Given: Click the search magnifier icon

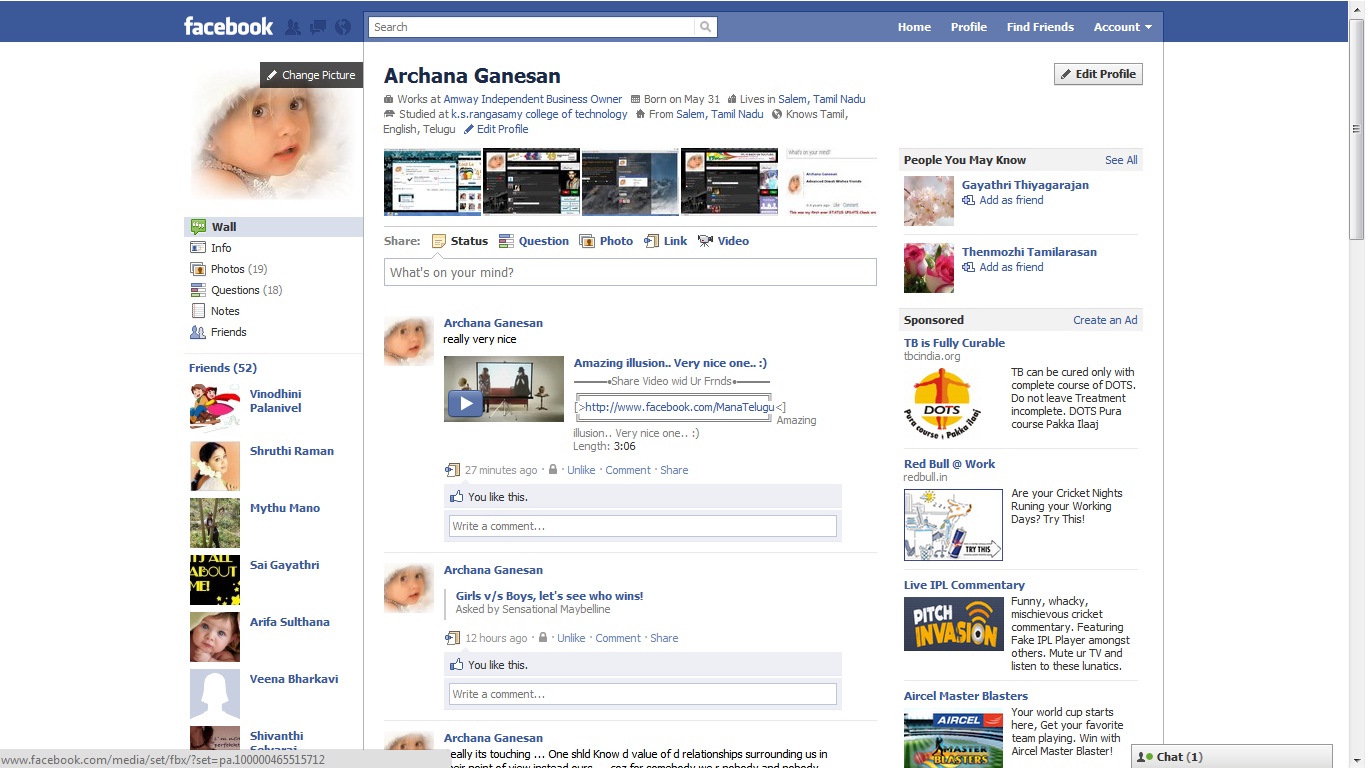Looking at the screenshot, I should pos(705,27).
